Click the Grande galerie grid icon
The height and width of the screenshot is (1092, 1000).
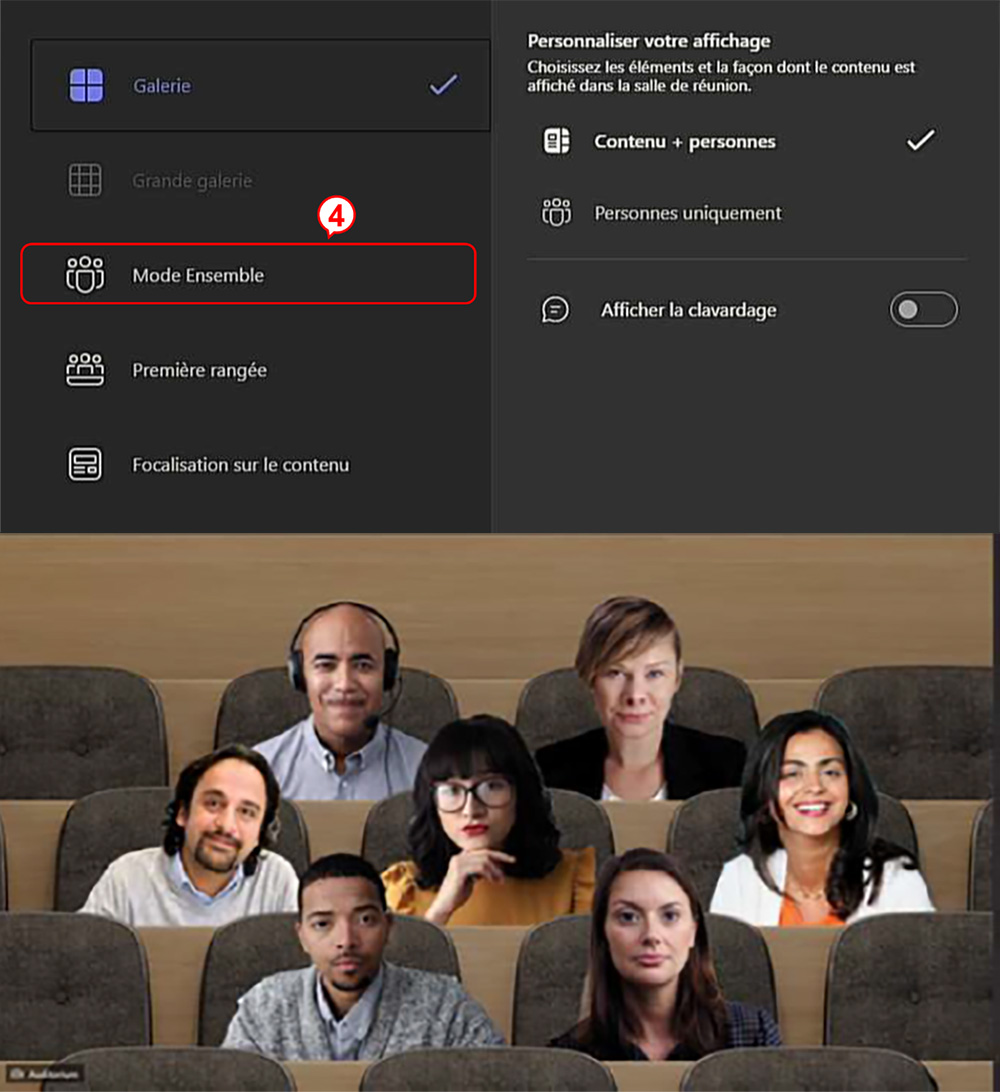point(85,180)
